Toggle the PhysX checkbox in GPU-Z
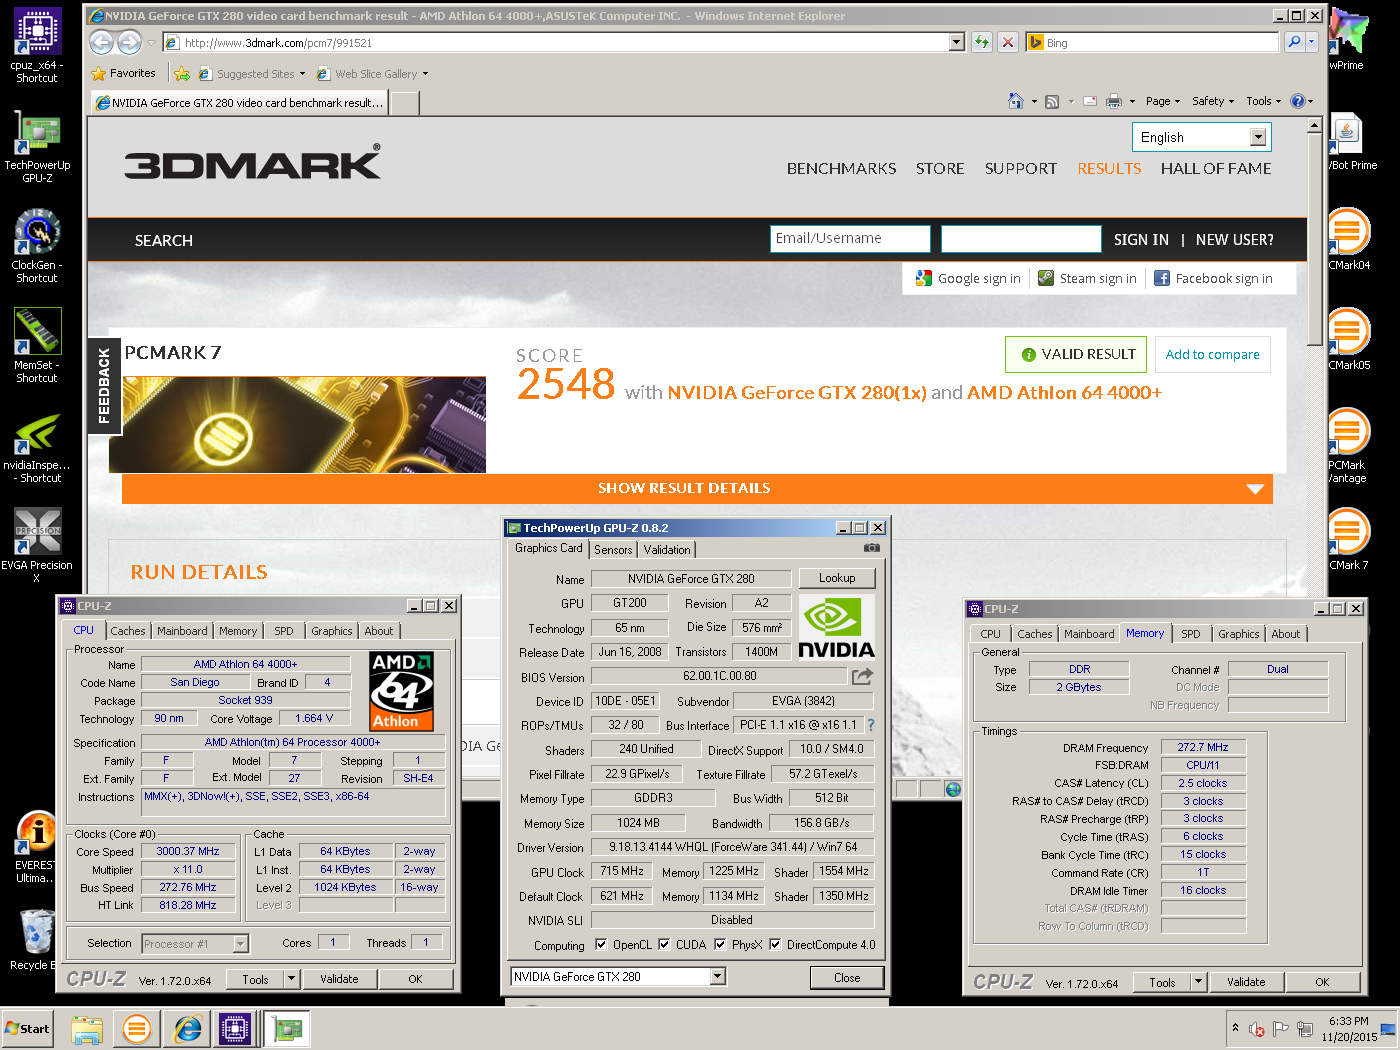This screenshot has height=1050, width=1400. (x=720, y=944)
